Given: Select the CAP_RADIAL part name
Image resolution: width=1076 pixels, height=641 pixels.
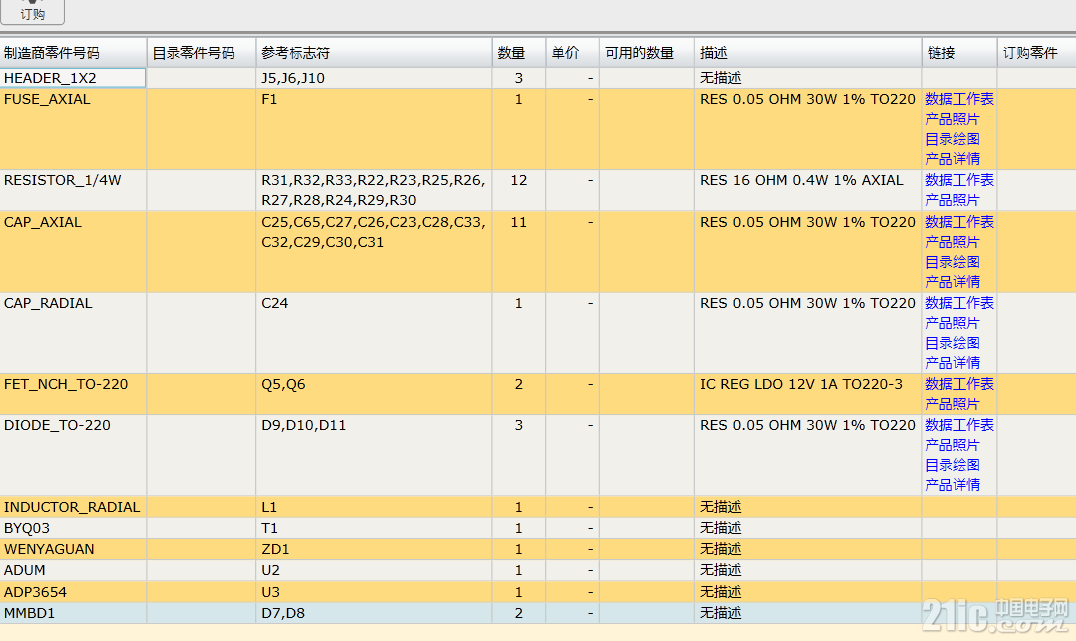Looking at the screenshot, I should [x=48, y=303].
